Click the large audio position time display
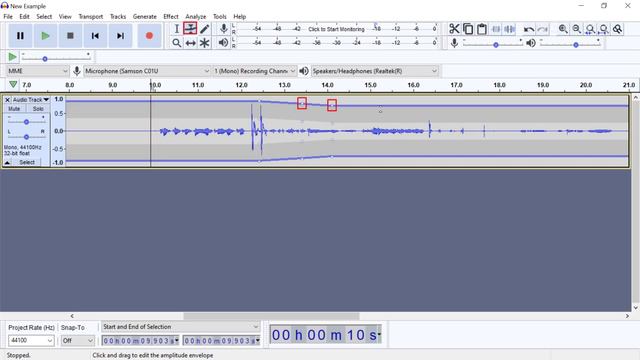Screen dimensions: 640x360 click(326, 335)
